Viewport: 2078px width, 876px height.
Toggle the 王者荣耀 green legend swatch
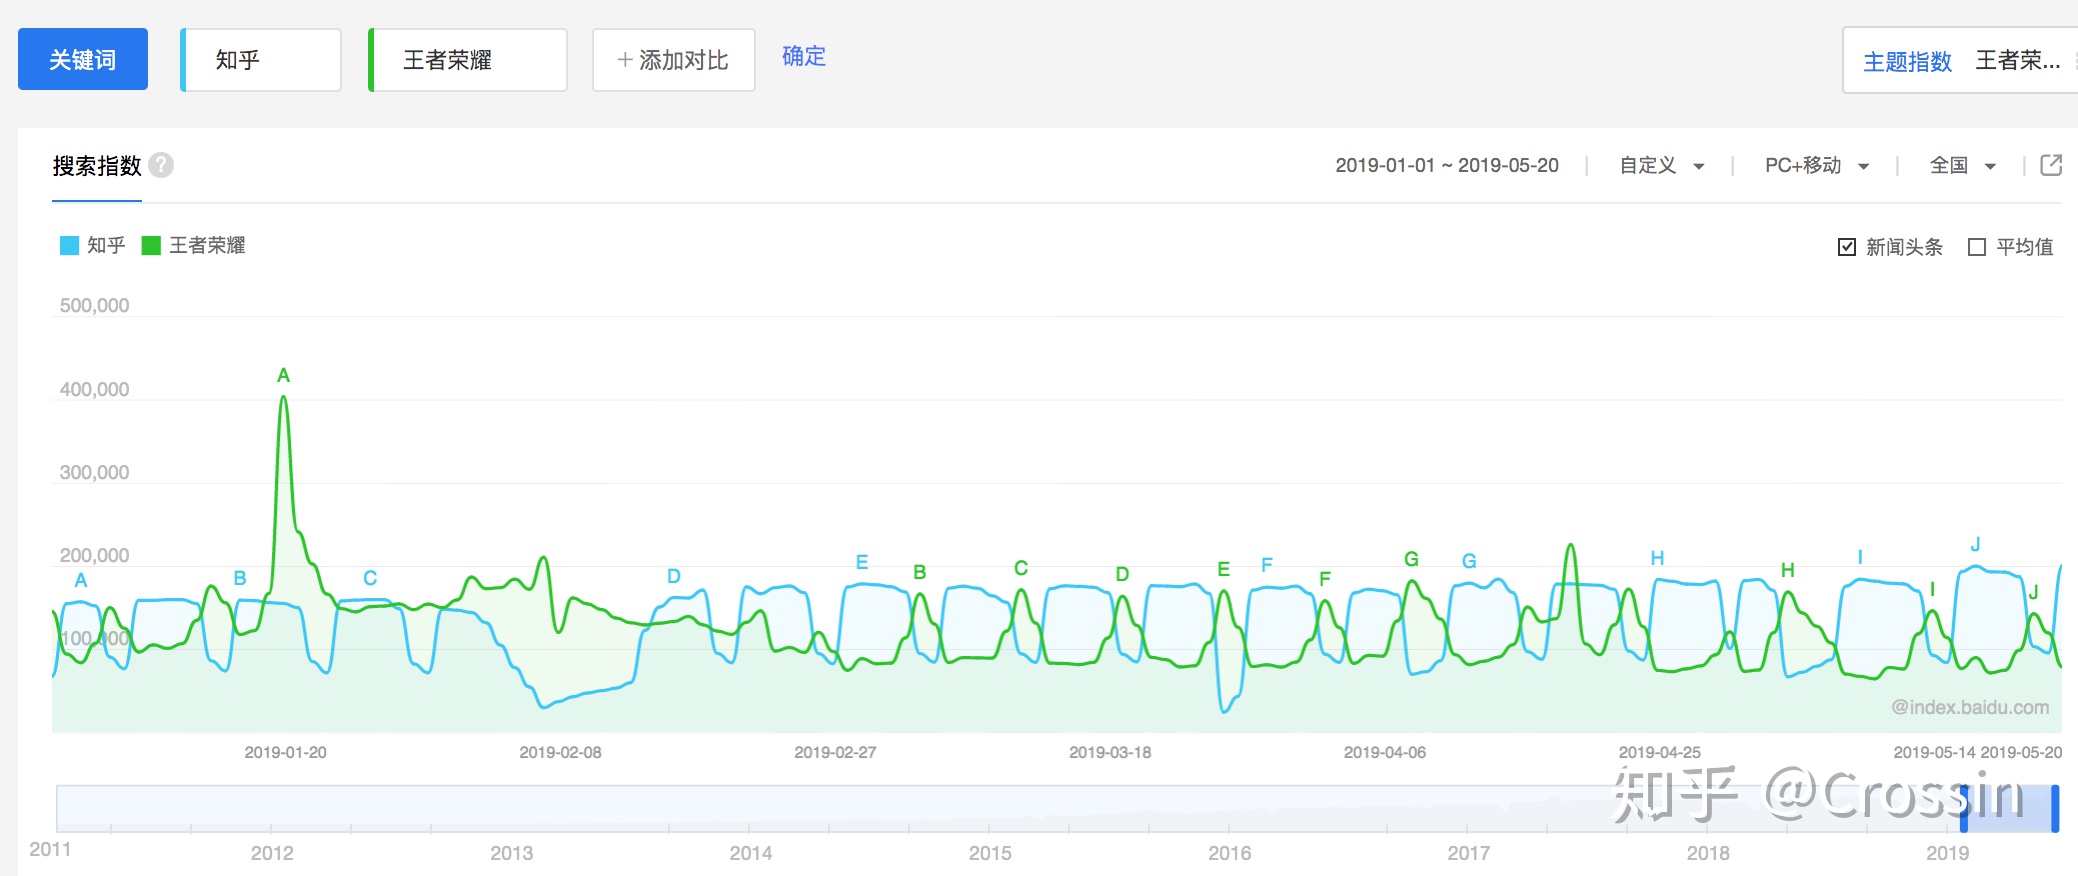click(x=151, y=246)
